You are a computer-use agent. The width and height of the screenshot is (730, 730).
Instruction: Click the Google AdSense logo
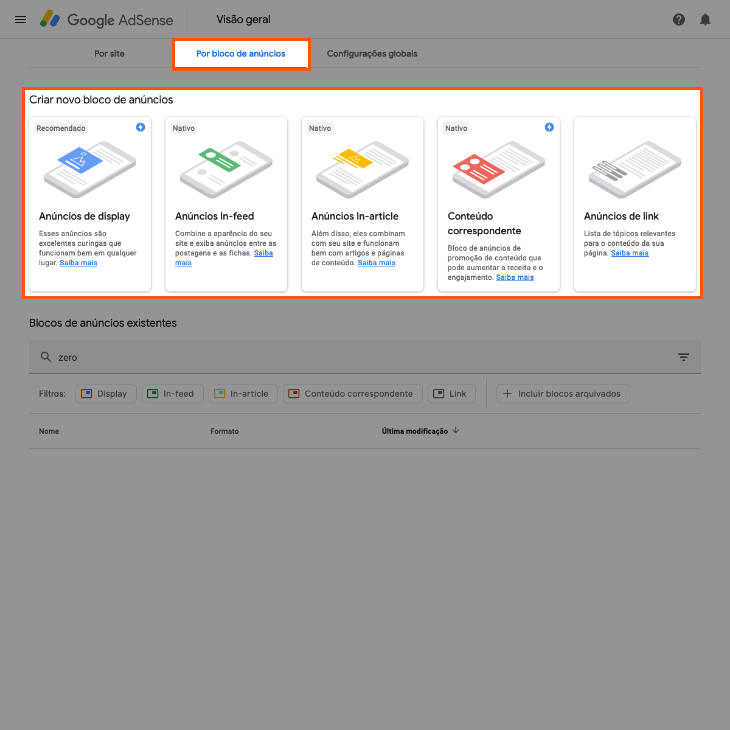(107, 20)
